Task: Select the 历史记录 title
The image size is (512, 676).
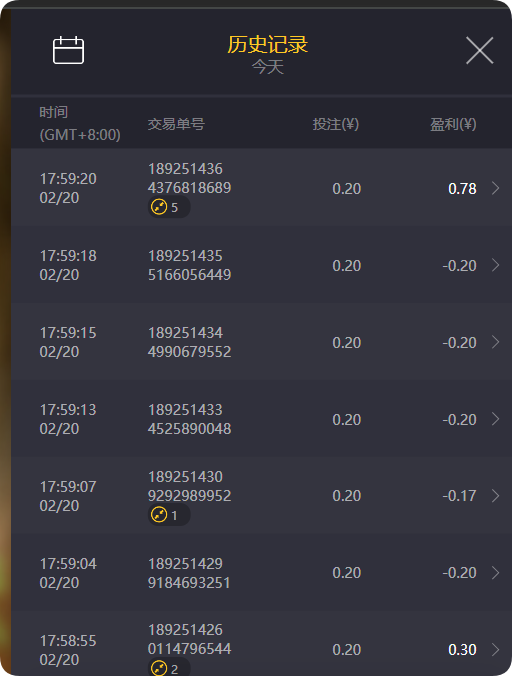Action: click(x=268, y=44)
